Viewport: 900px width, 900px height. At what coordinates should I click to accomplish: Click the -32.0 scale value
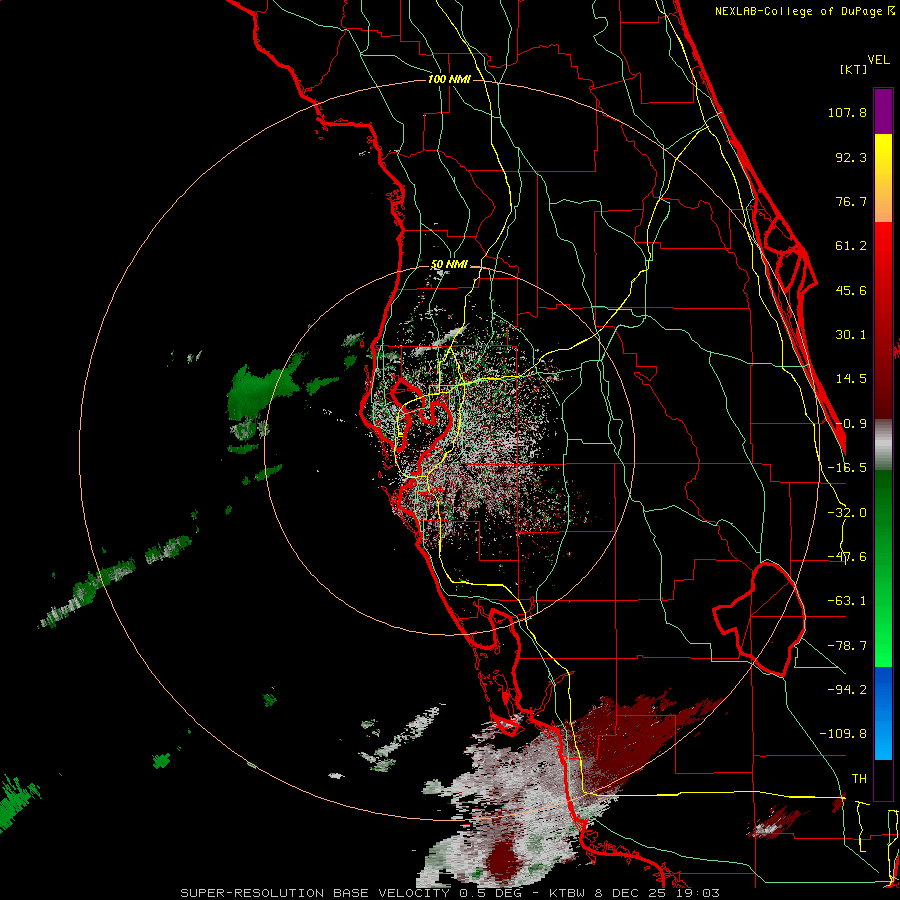pos(847,513)
